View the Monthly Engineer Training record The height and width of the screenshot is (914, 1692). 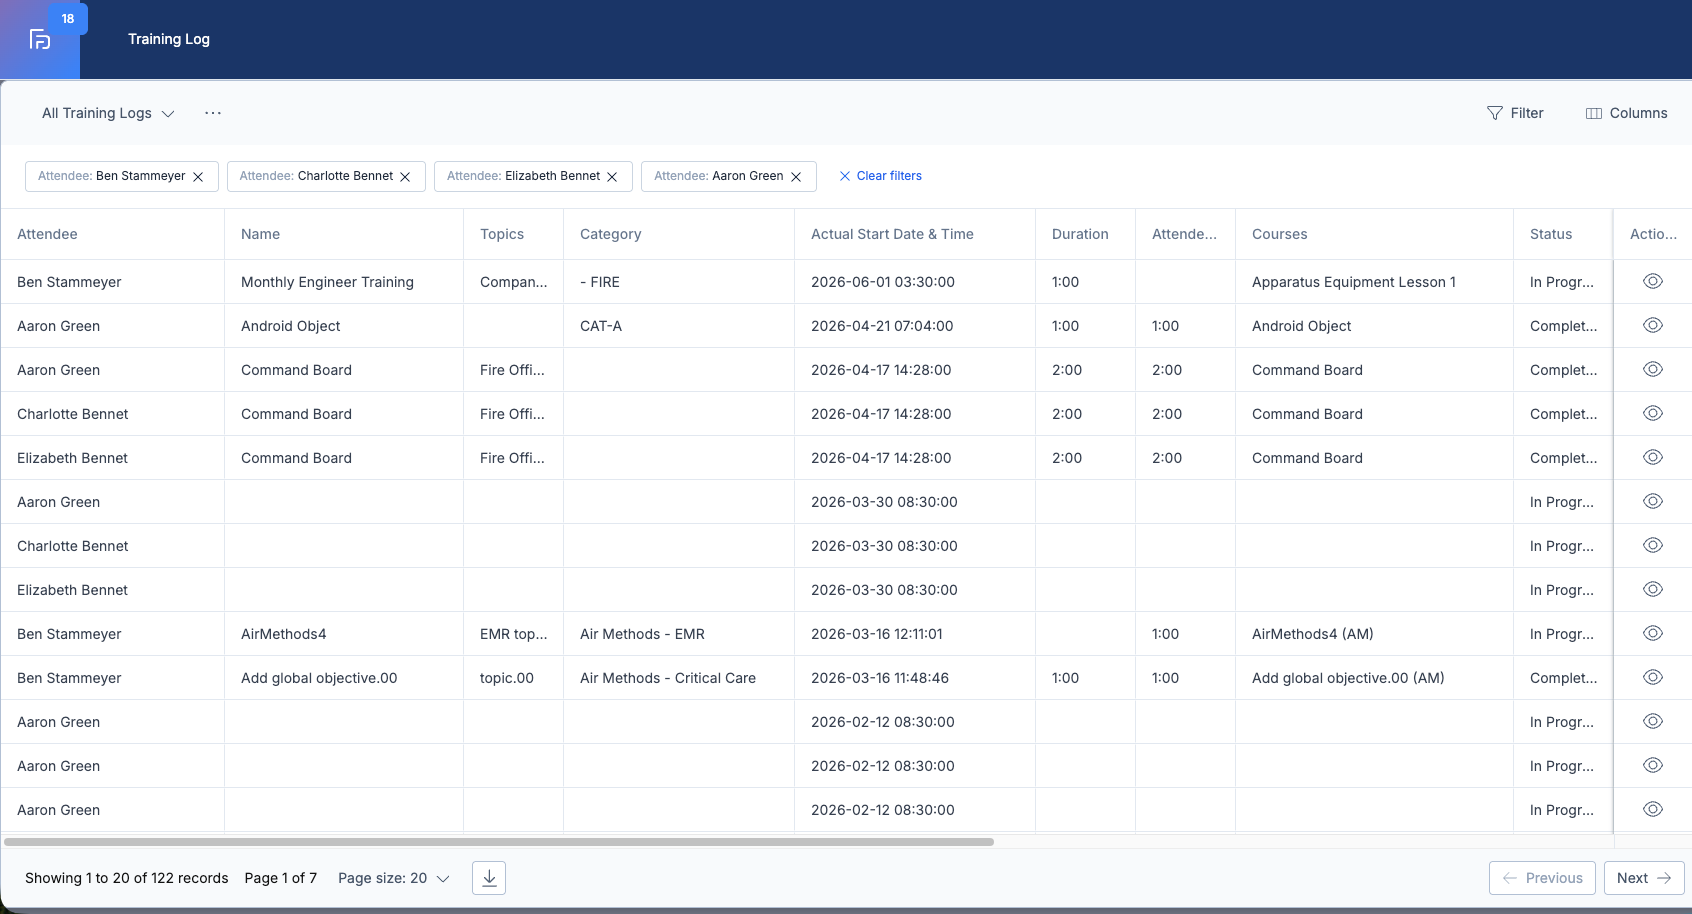(1653, 281)
